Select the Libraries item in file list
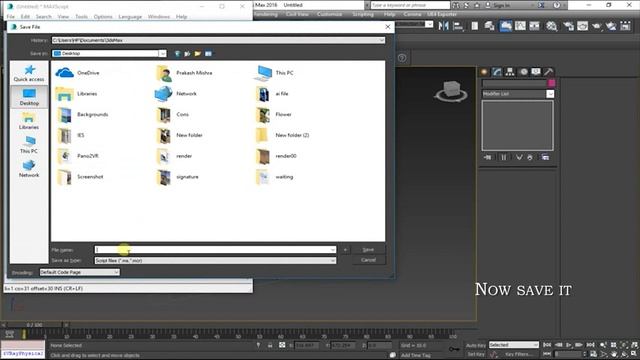This screenshot has height=360, width=640. pos(76,93)
